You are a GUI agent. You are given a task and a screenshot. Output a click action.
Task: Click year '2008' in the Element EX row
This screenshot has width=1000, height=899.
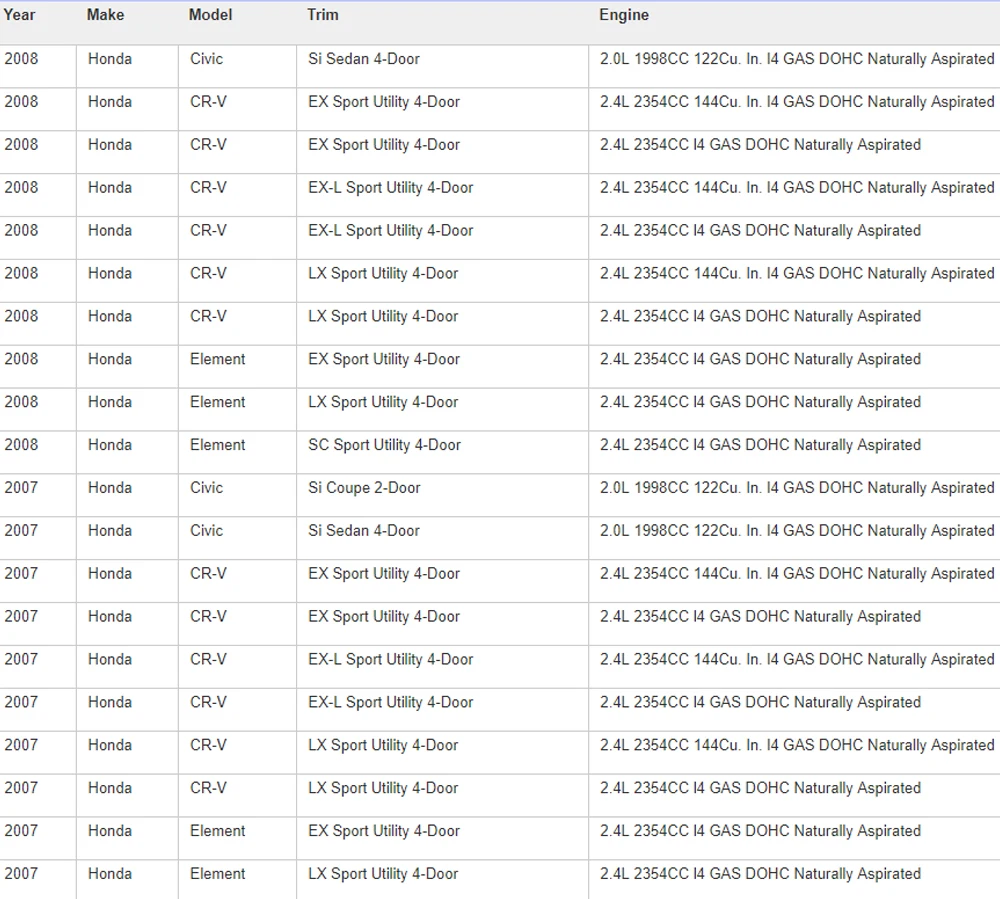(21, 359)
